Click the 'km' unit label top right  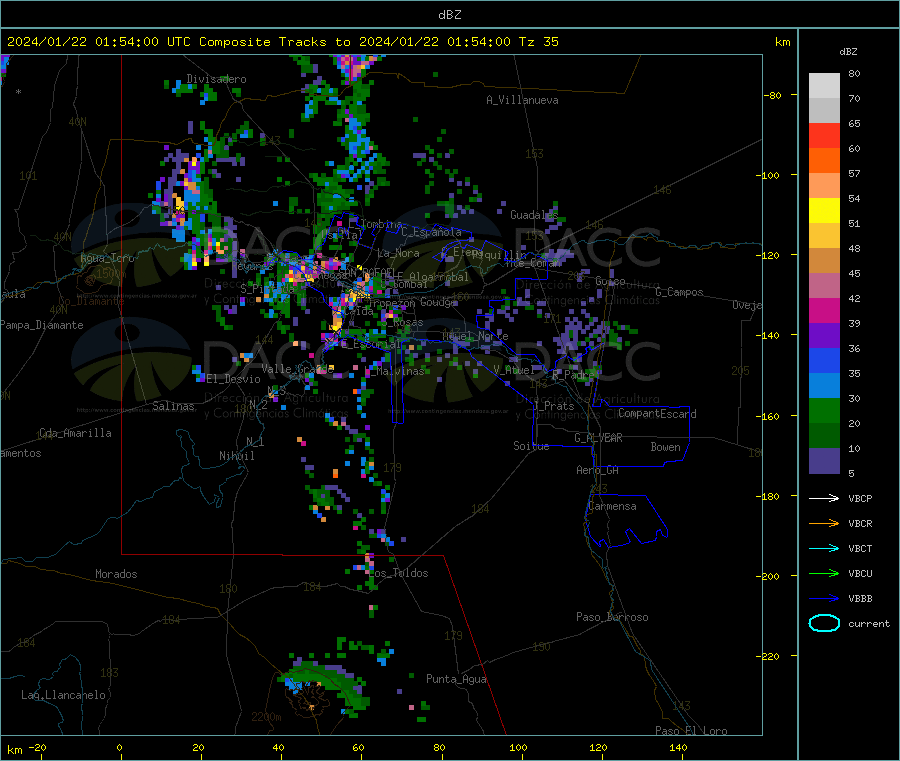782,42
